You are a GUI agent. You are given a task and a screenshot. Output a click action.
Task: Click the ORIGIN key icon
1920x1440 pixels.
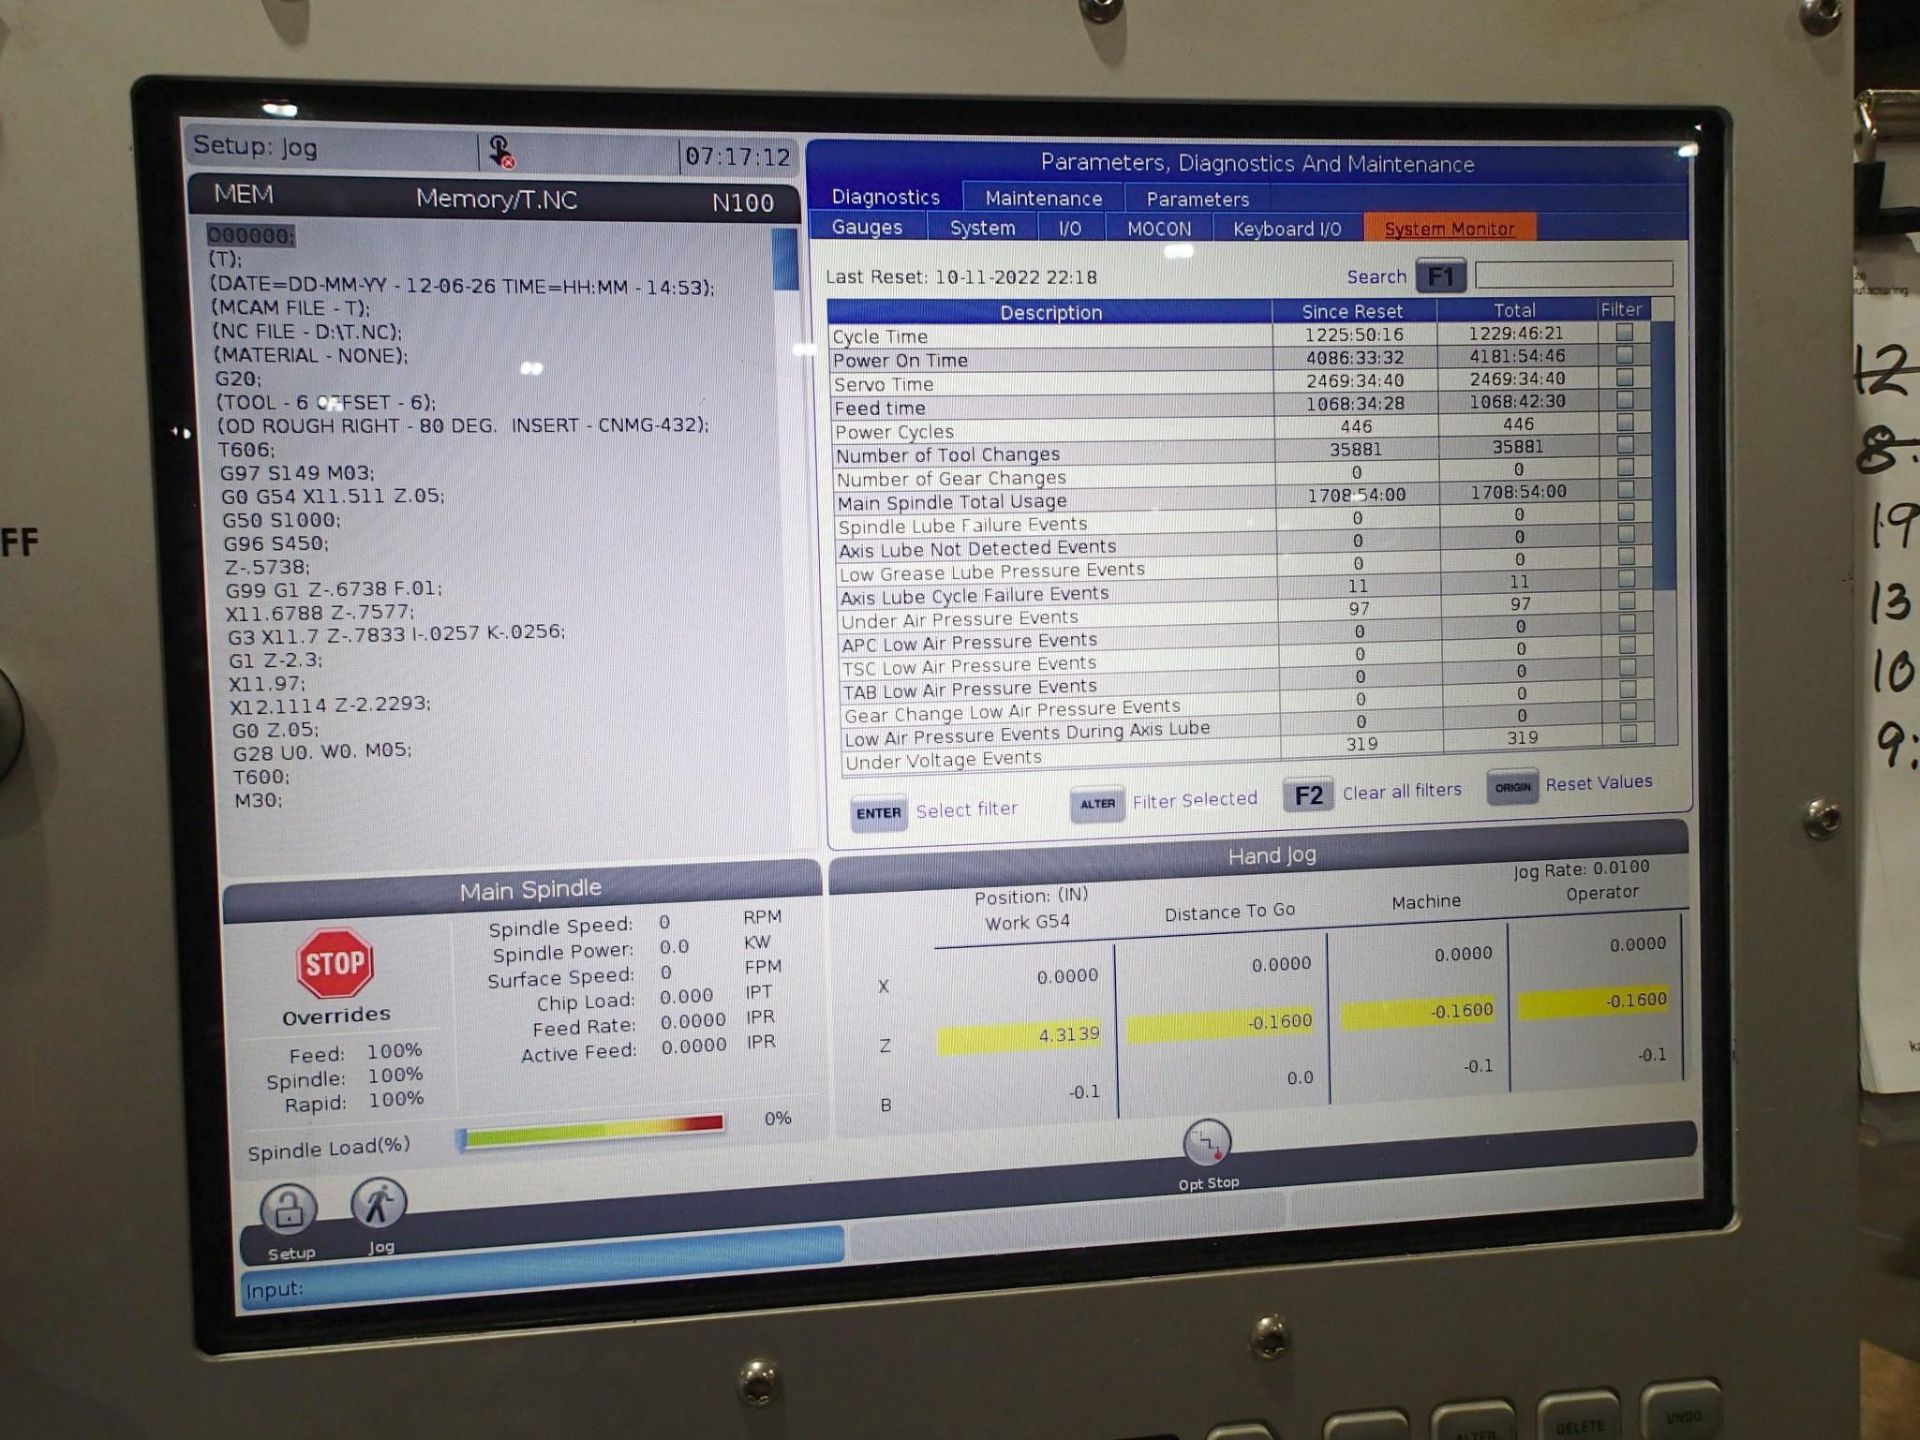1512,787
